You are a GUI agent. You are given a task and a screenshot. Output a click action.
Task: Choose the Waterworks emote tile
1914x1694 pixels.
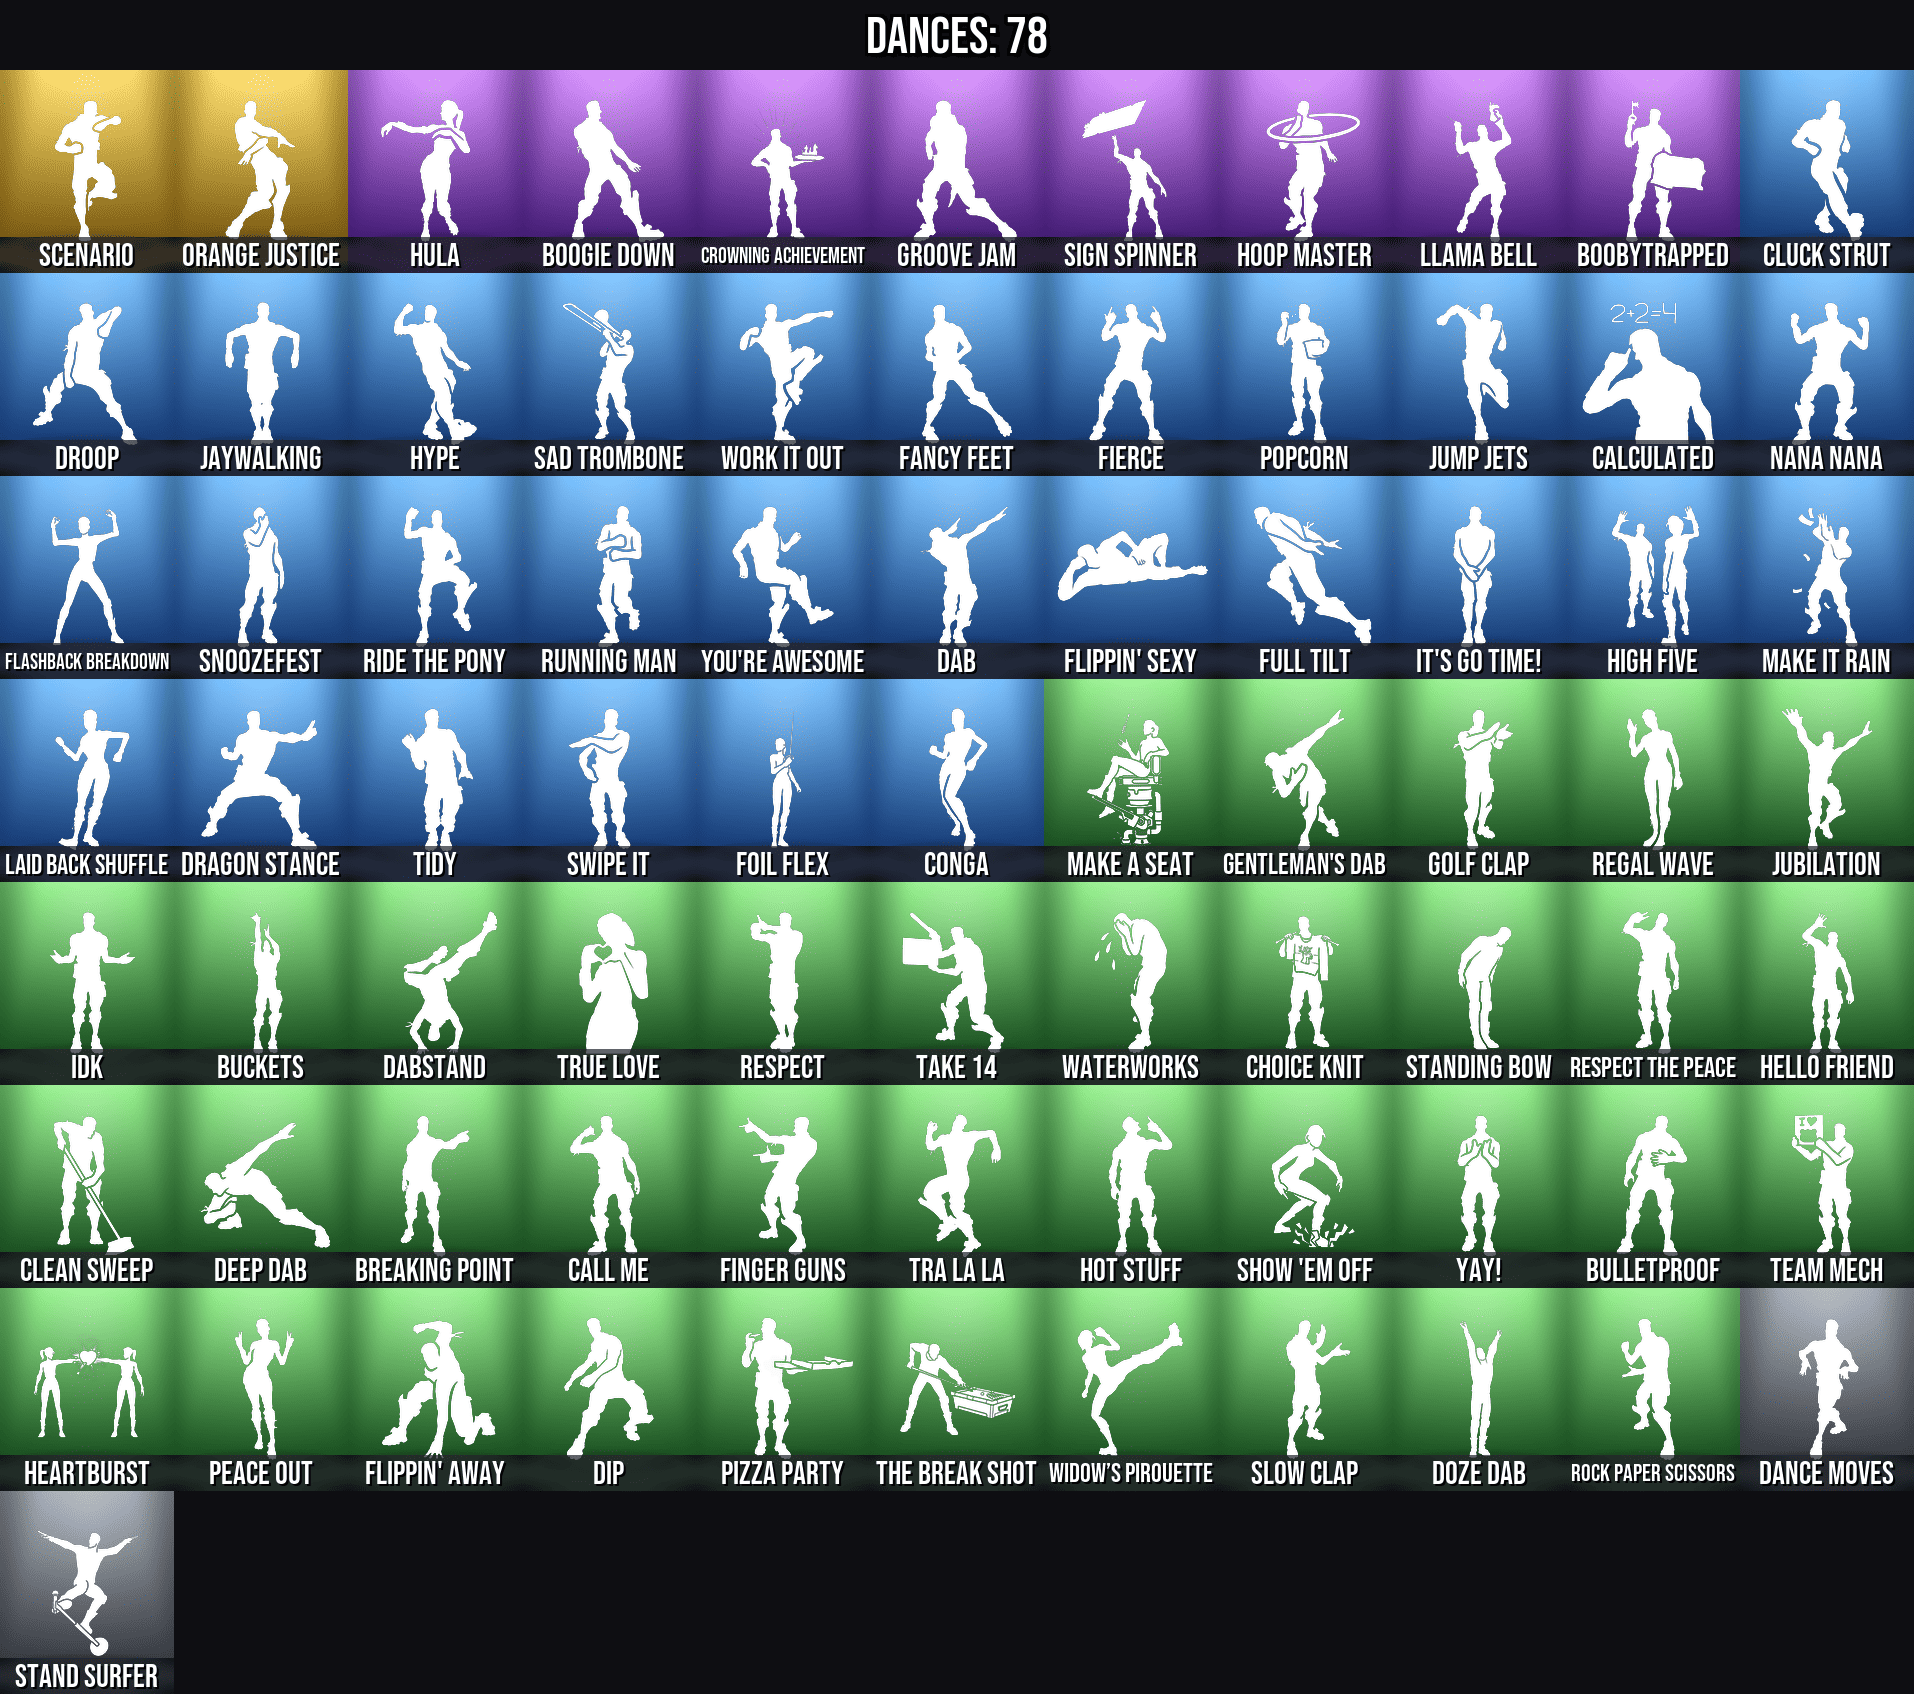(1131, 982)
